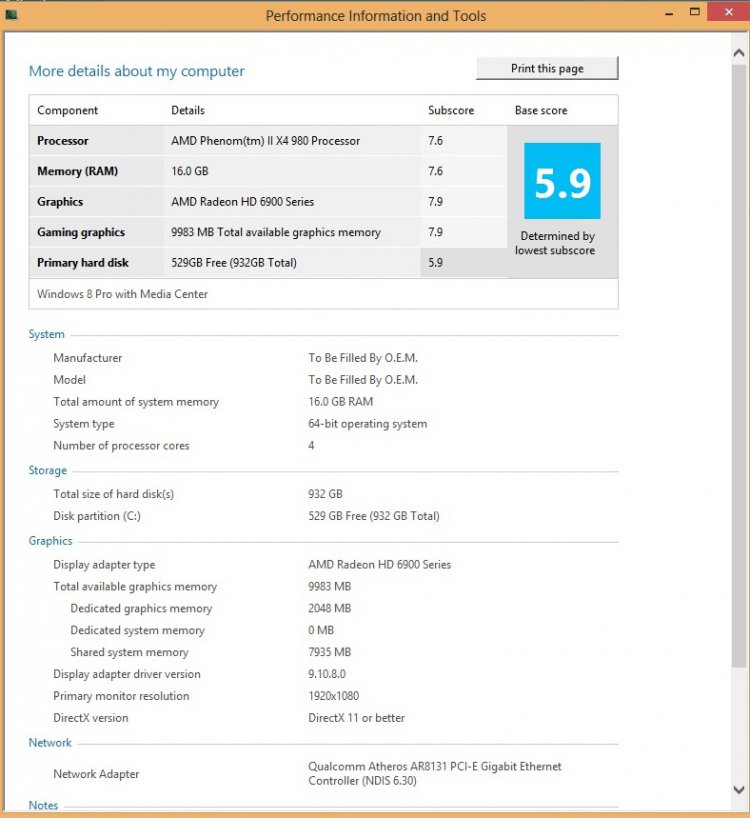Click the scrollbar up arrow
Viewport: 750px width, 818px height.
tap(739, 53)
